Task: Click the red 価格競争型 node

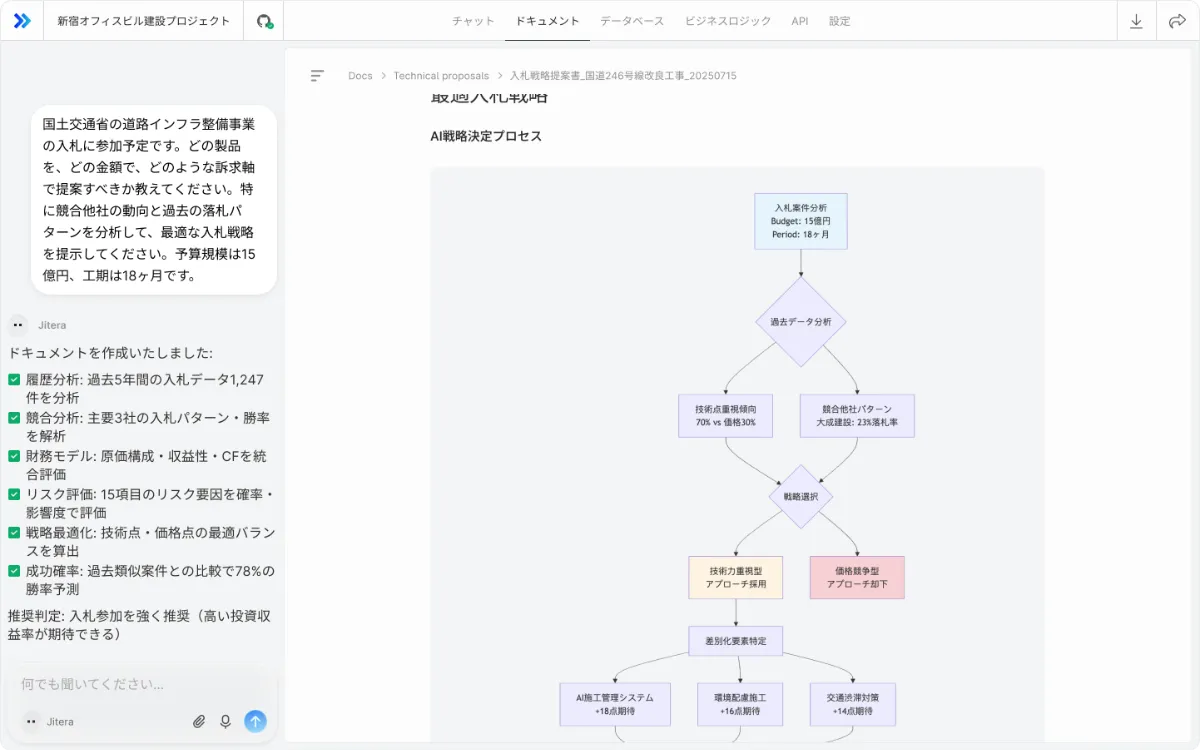Action: (857, 577)
